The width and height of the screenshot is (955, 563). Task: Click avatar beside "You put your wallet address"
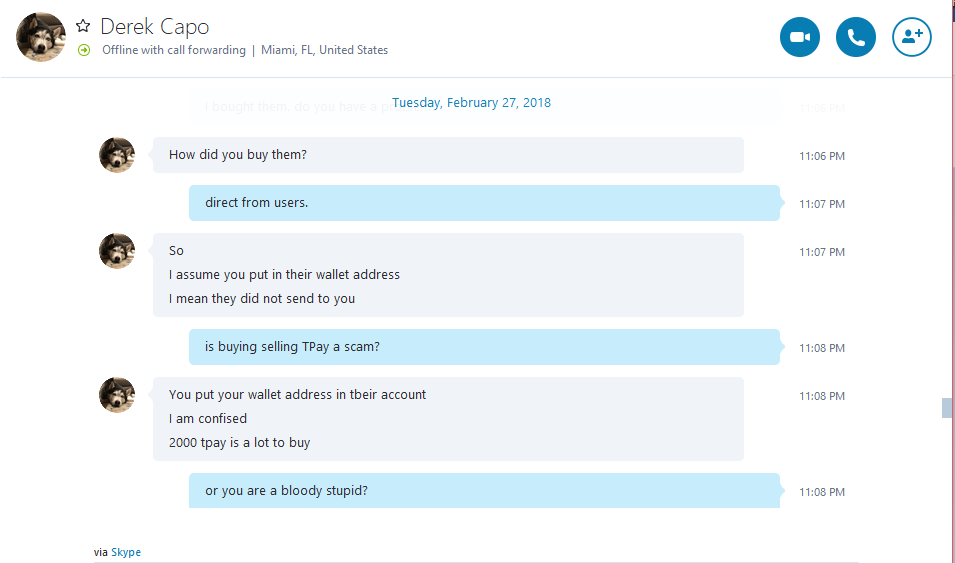117,395
